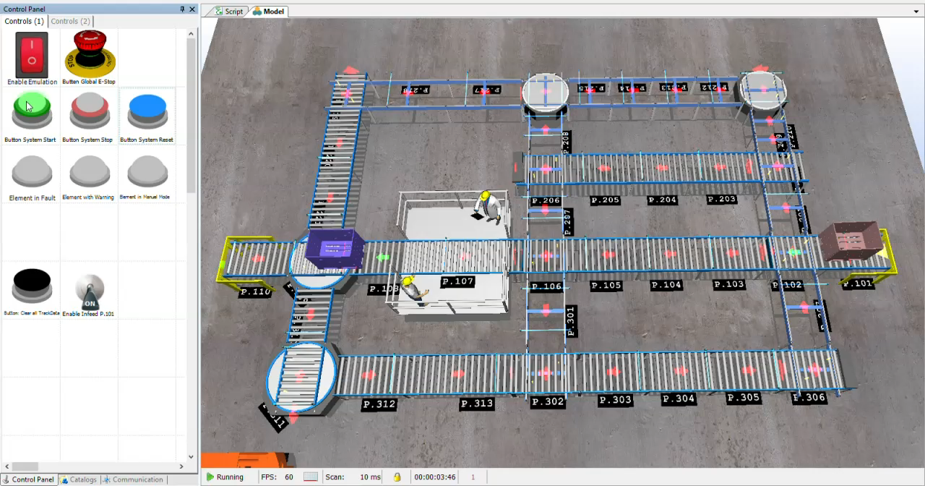The width and height of the screenshot is (925, 486).
Task: Click the elapsed time 00:00:03:46
Action: (x=435, y=477)
